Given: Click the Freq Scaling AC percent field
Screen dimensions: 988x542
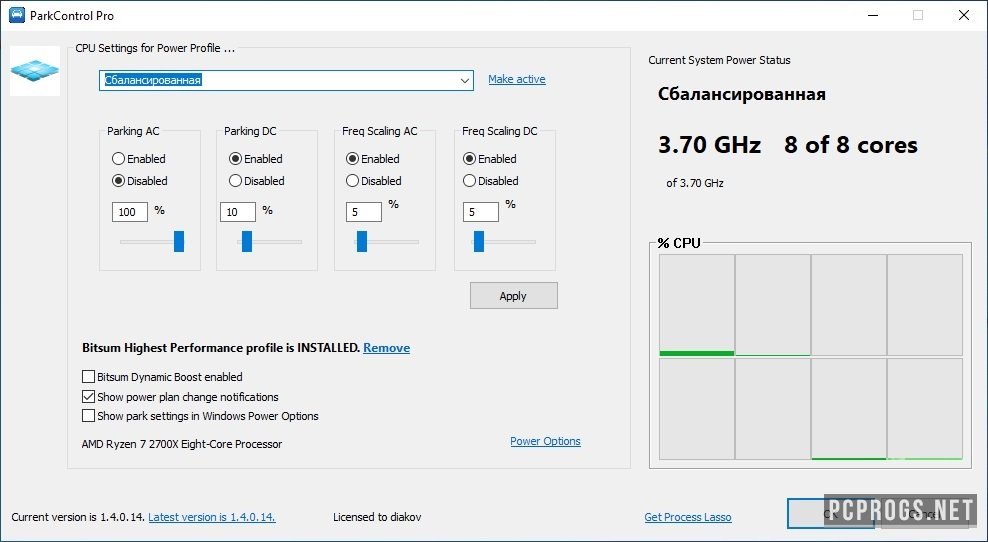Looking at the screenshot, I should coord(364,212).
